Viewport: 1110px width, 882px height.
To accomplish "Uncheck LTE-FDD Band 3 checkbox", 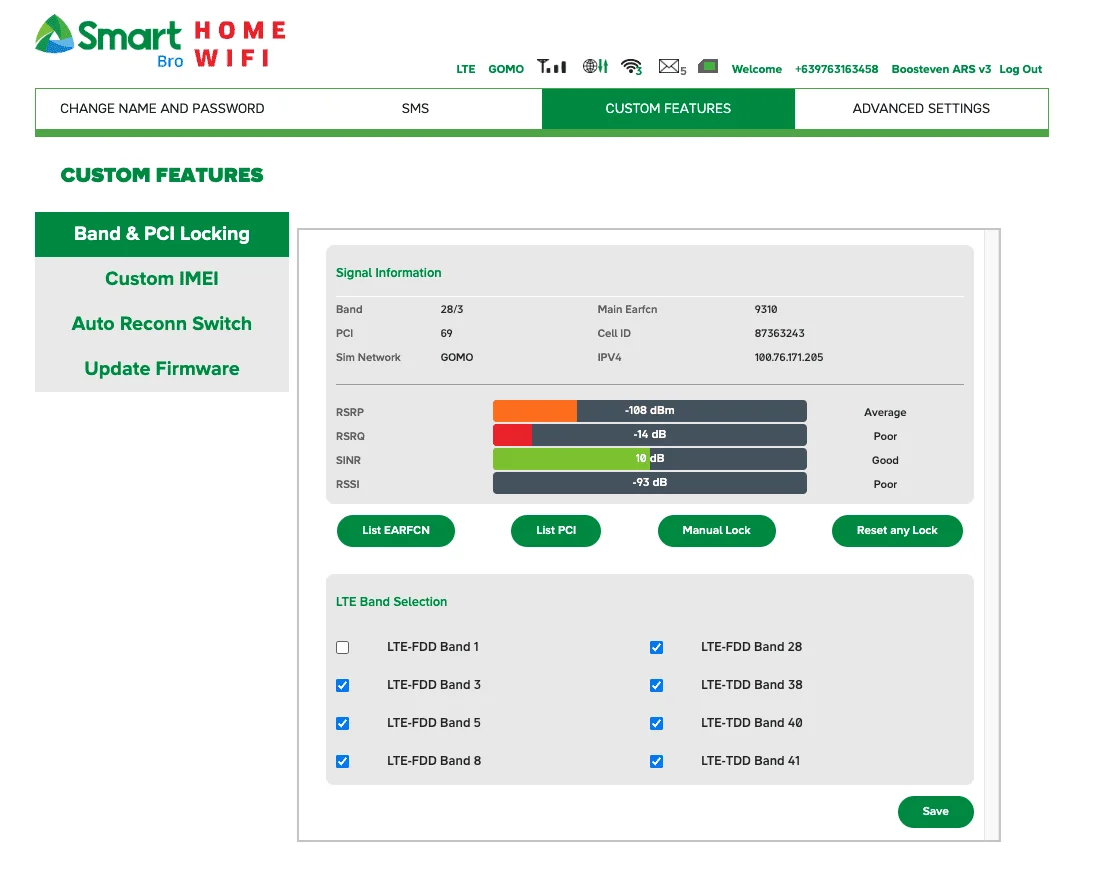I will click(x=343, y=686).
